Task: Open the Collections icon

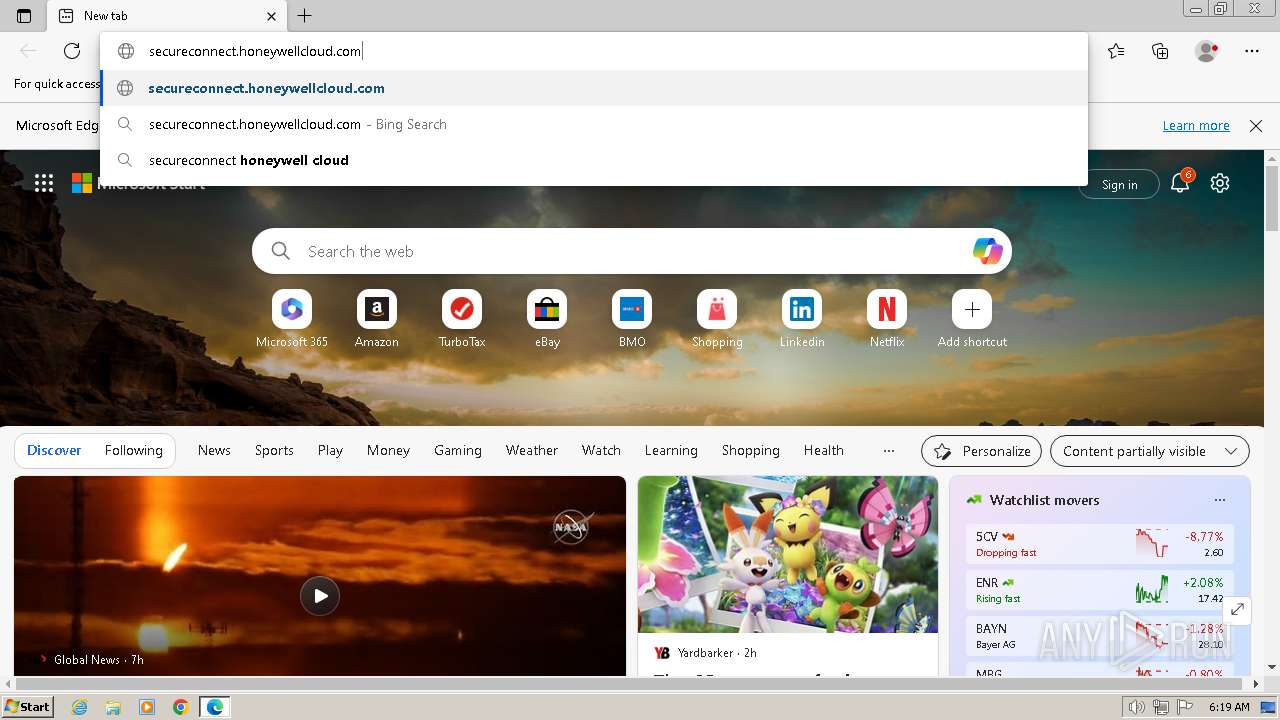Action: pyautogui.click(x=1160, y=51)
